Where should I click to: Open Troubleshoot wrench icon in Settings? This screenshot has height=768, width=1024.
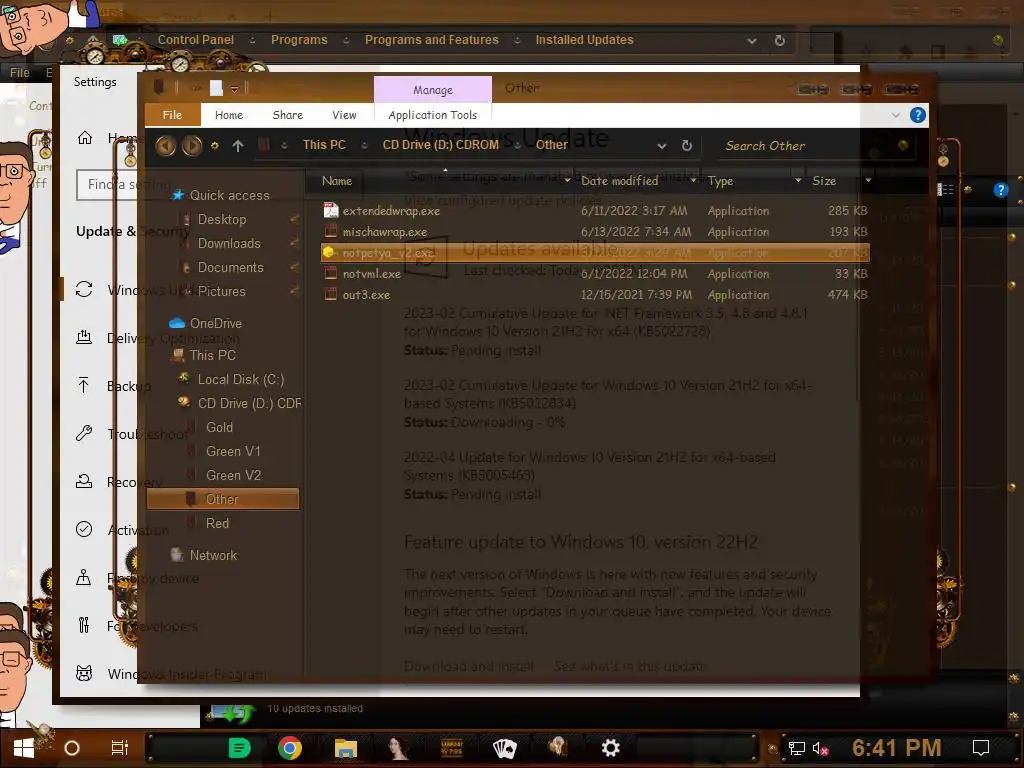point(84,433)
